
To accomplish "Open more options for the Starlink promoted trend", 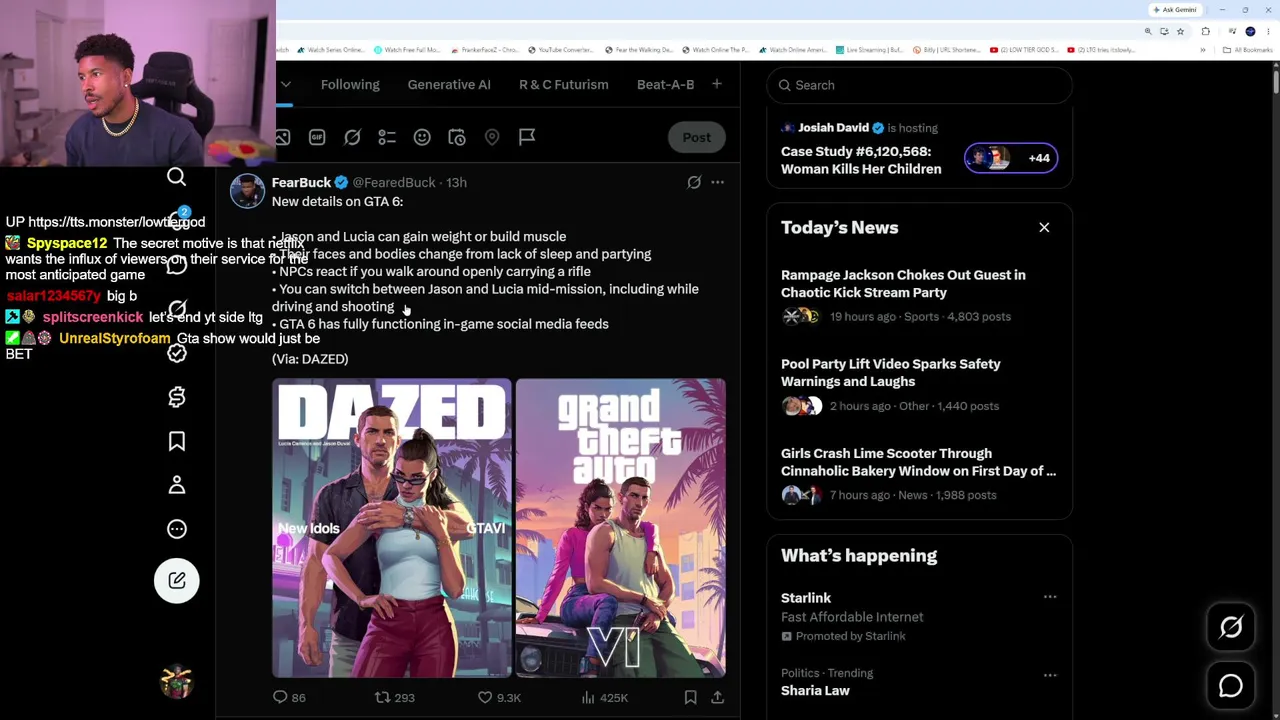I will [1050, 597].
